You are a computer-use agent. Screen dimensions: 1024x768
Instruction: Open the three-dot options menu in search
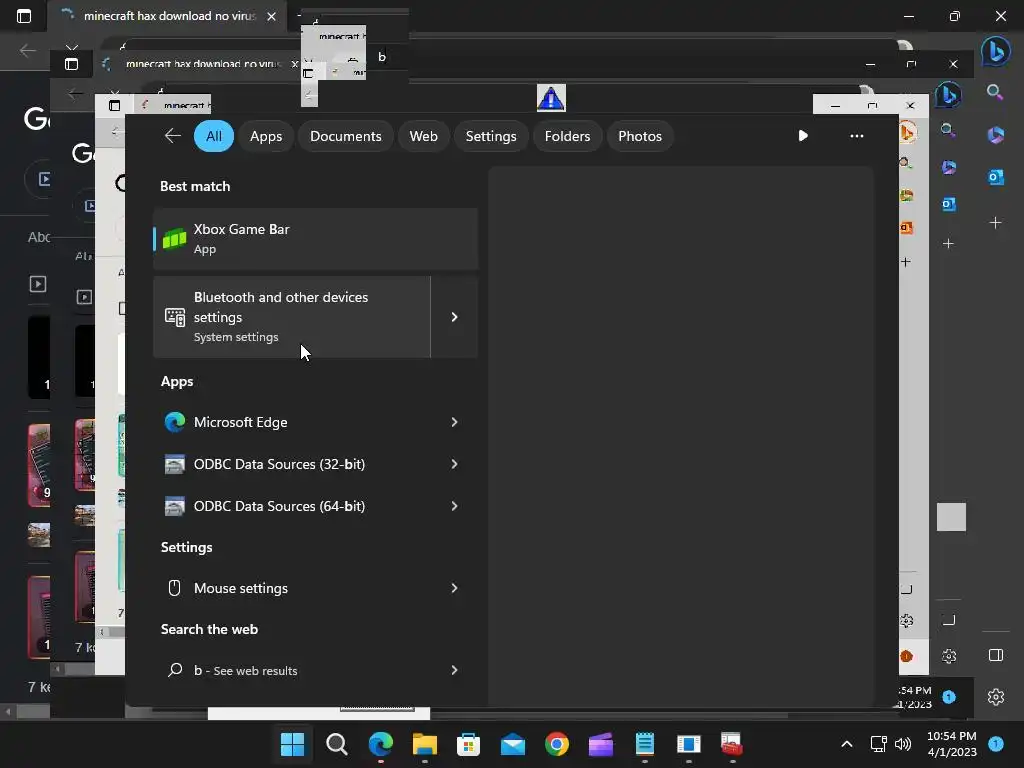856,136
